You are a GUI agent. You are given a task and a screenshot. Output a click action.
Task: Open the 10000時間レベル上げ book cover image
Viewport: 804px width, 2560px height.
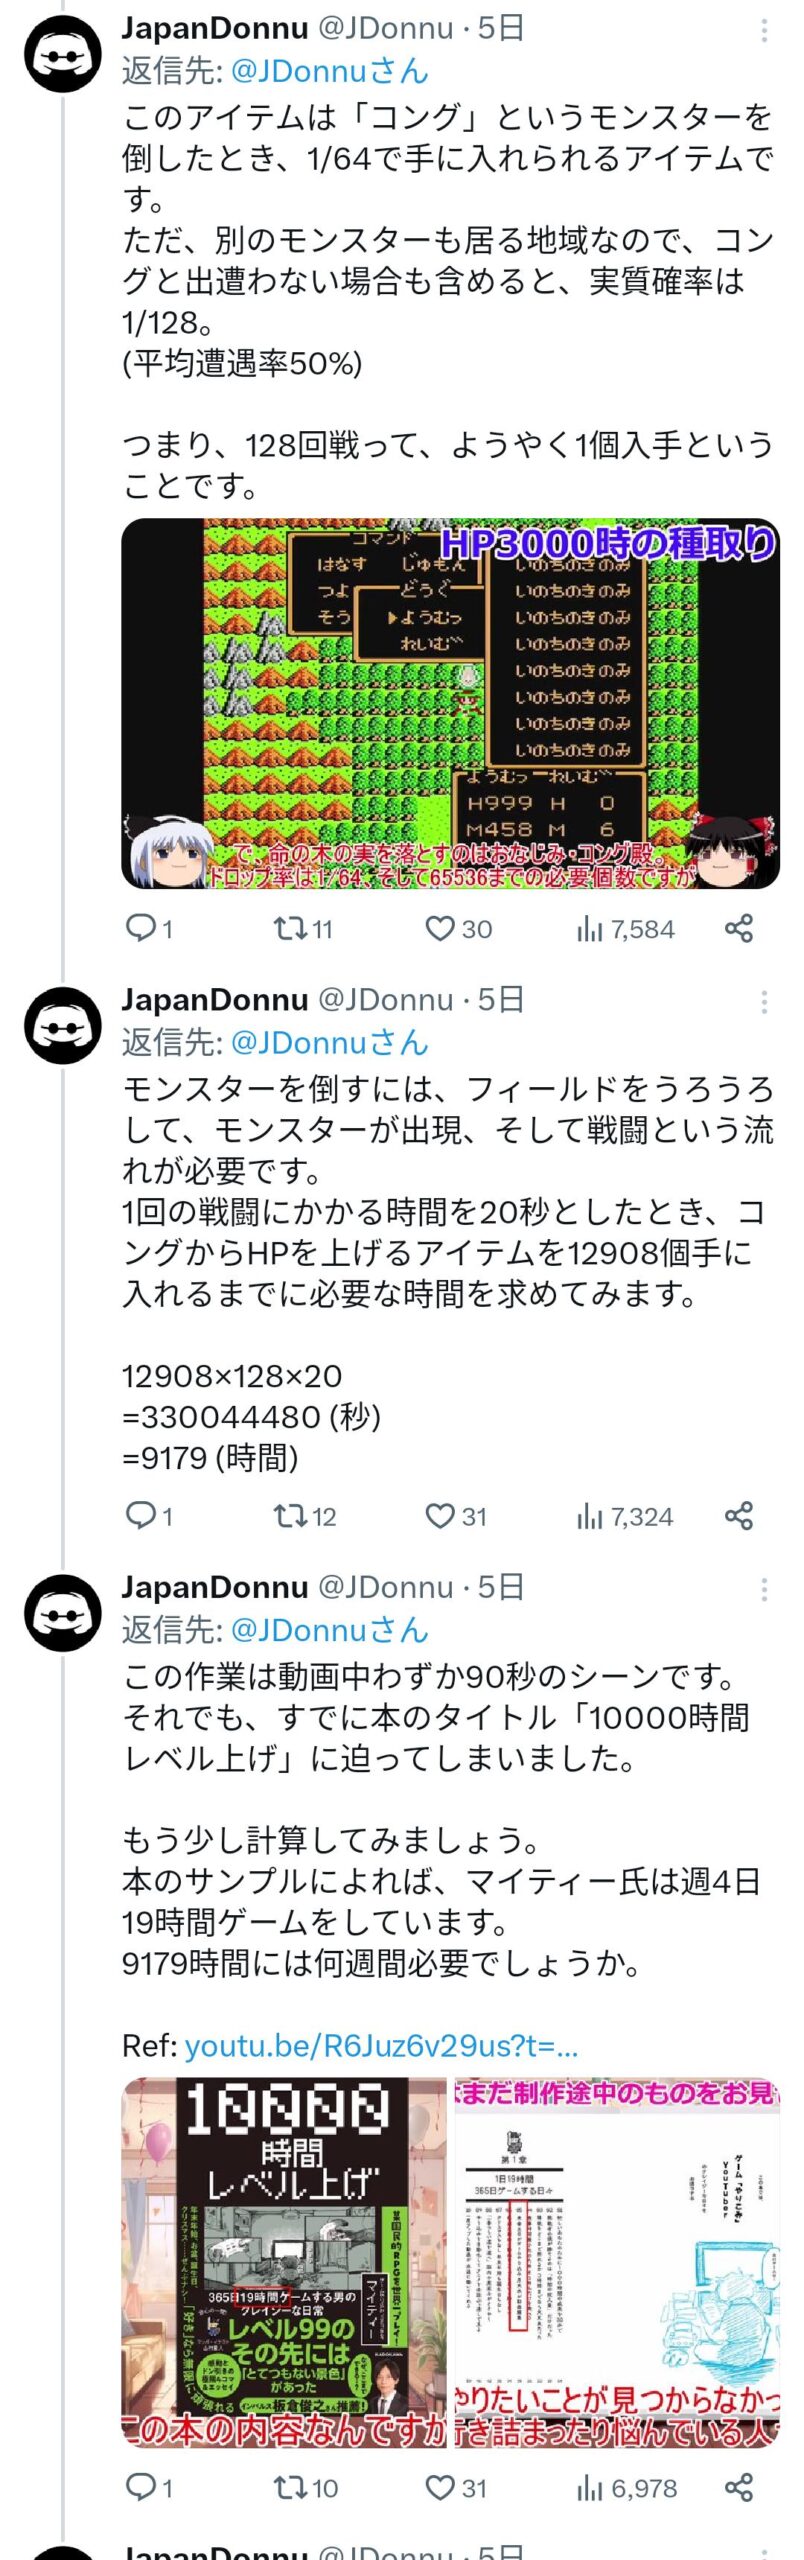pyautogui.click(x=285, y=2262)
